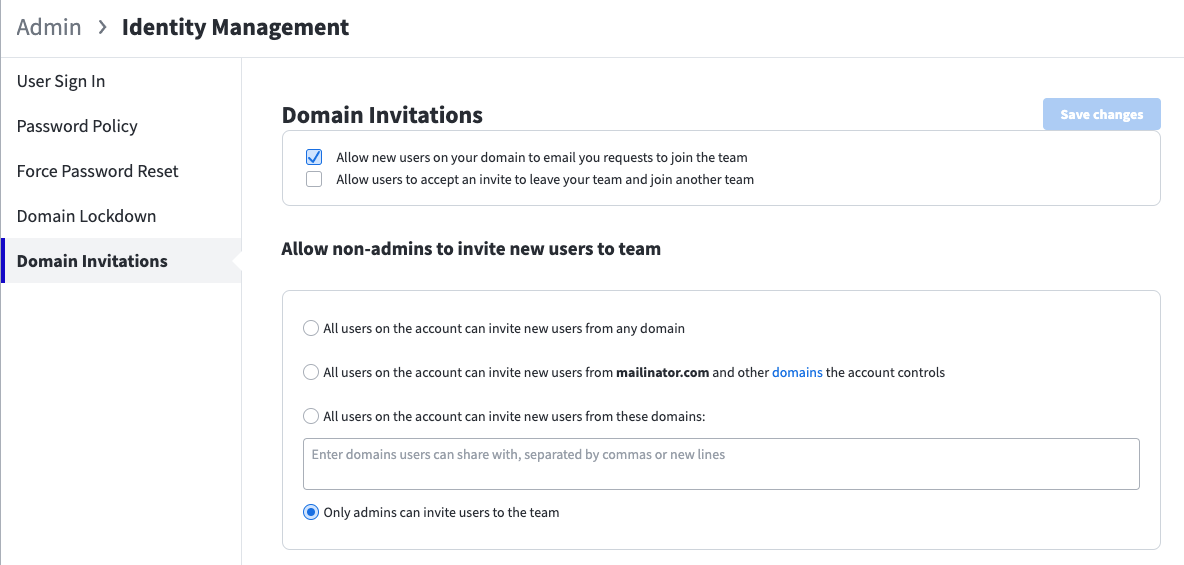Select only admins can invite option
The image size is (1184, 565).
(x=310, y=512)
